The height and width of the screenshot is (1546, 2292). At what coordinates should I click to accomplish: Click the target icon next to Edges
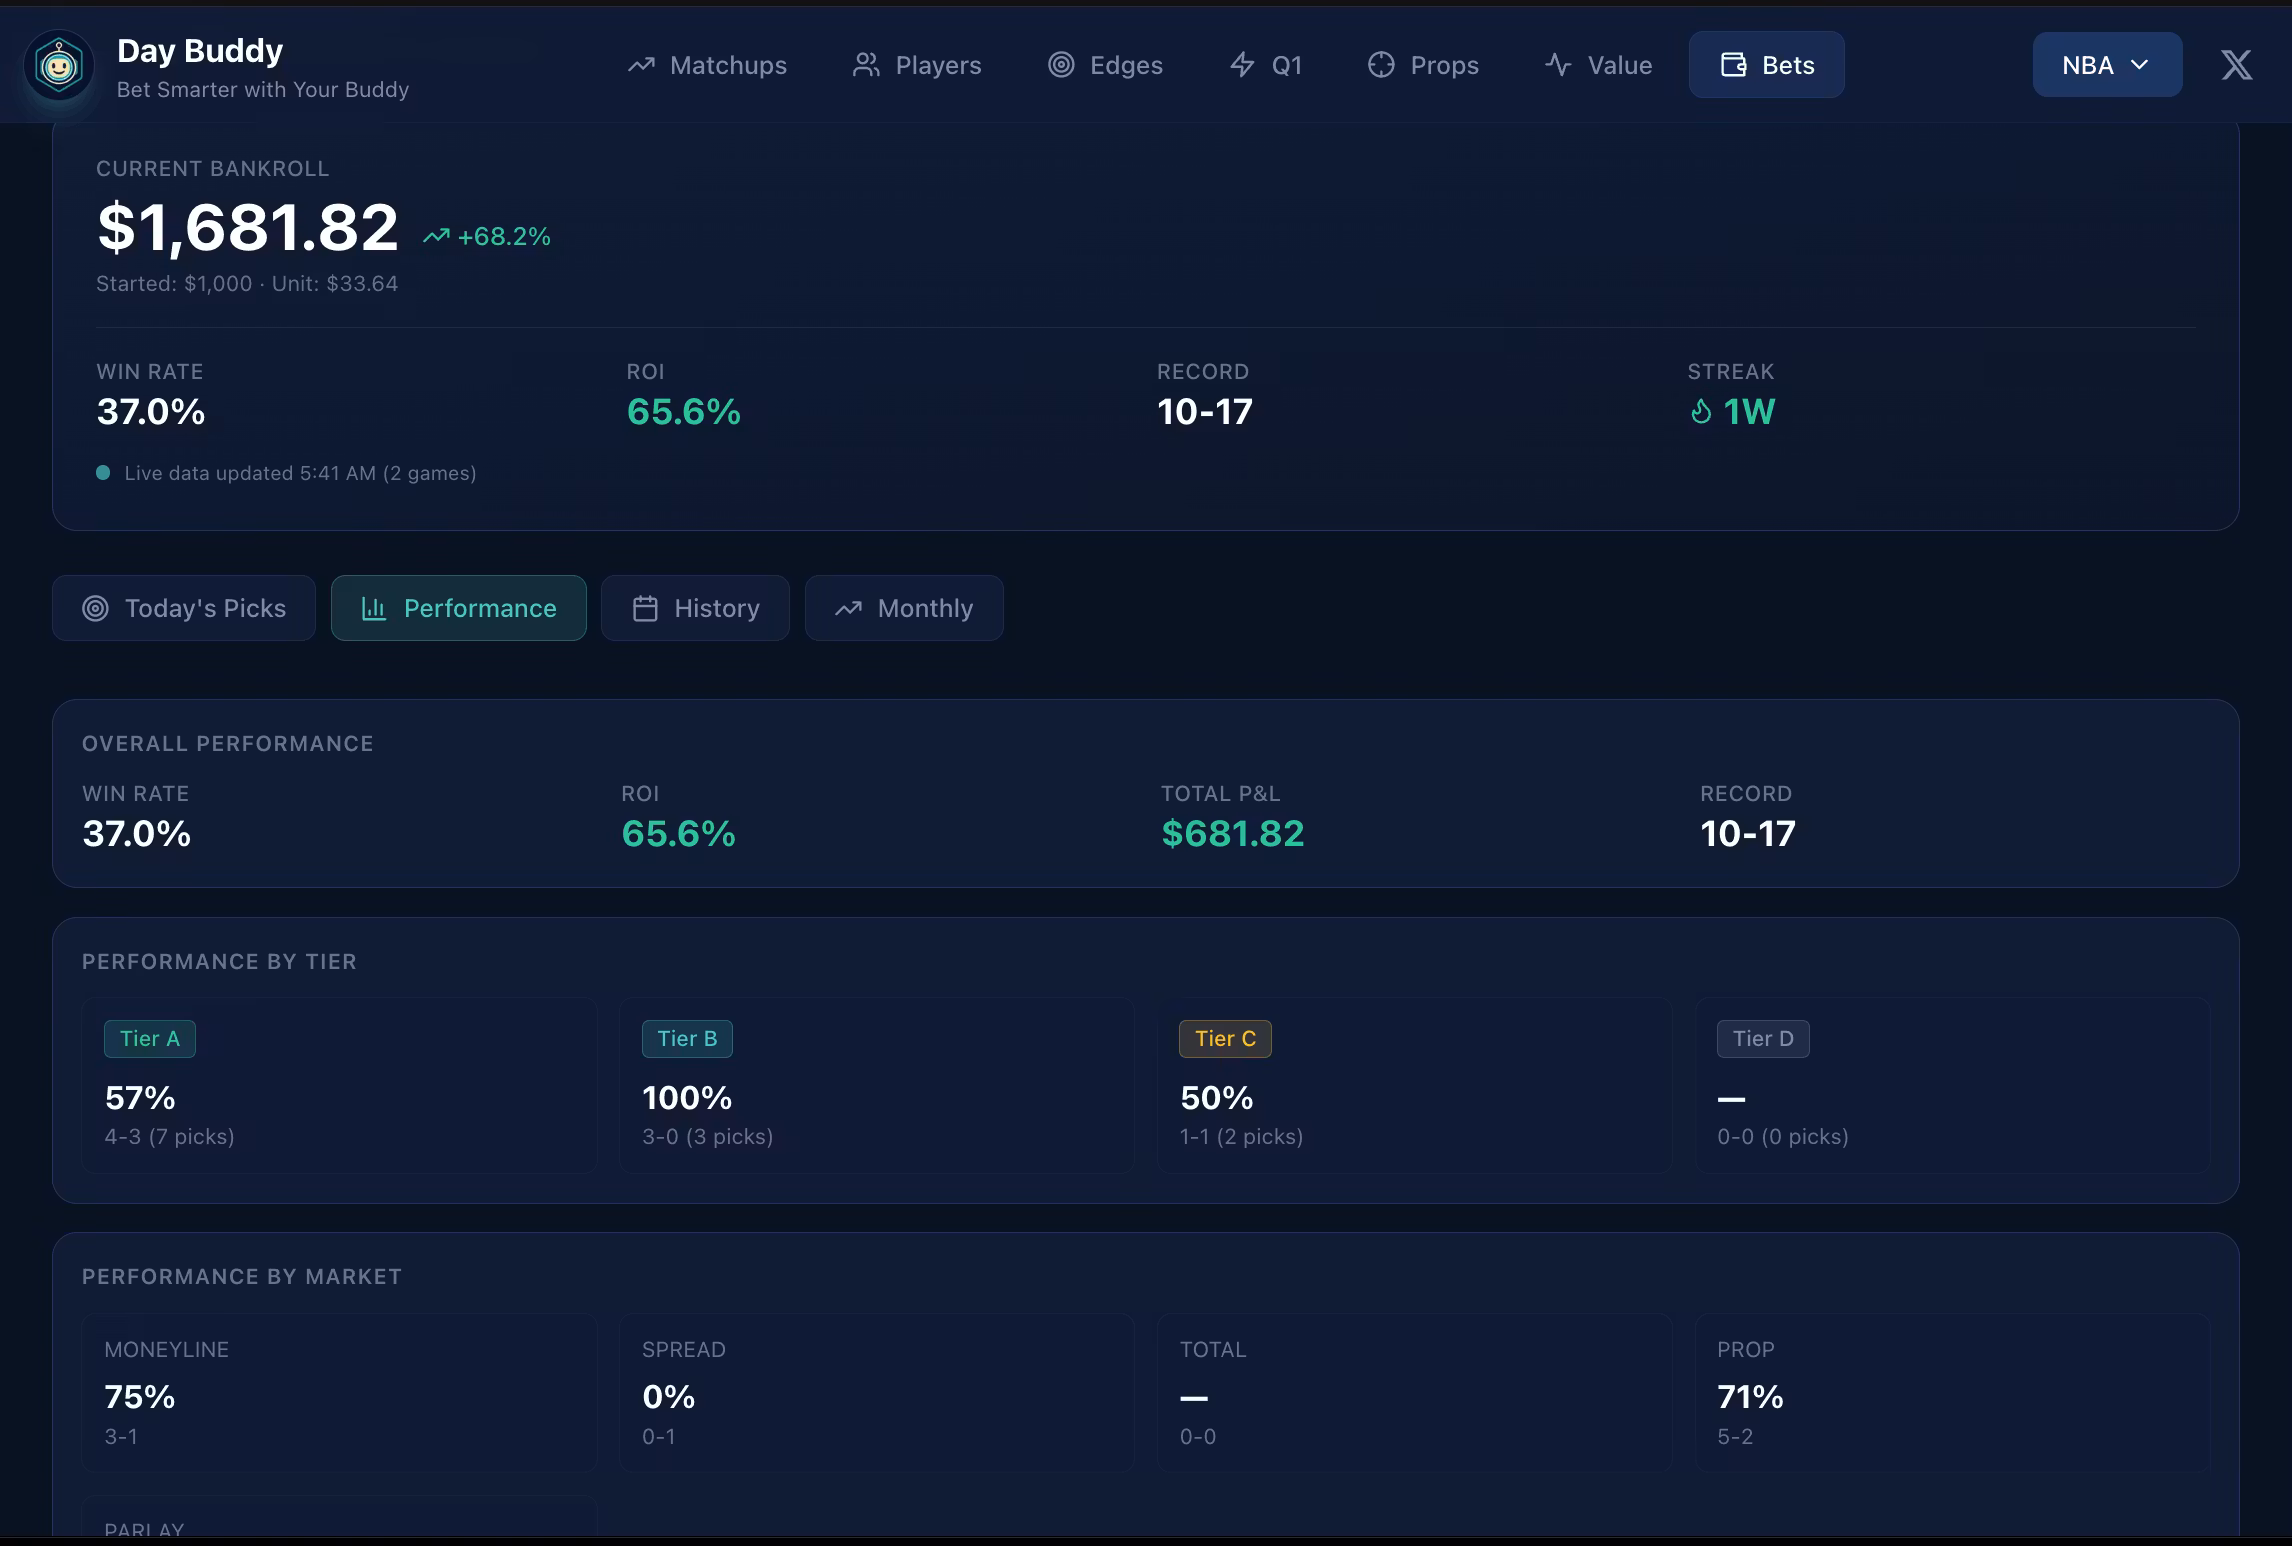click(x=1061, y=65)
